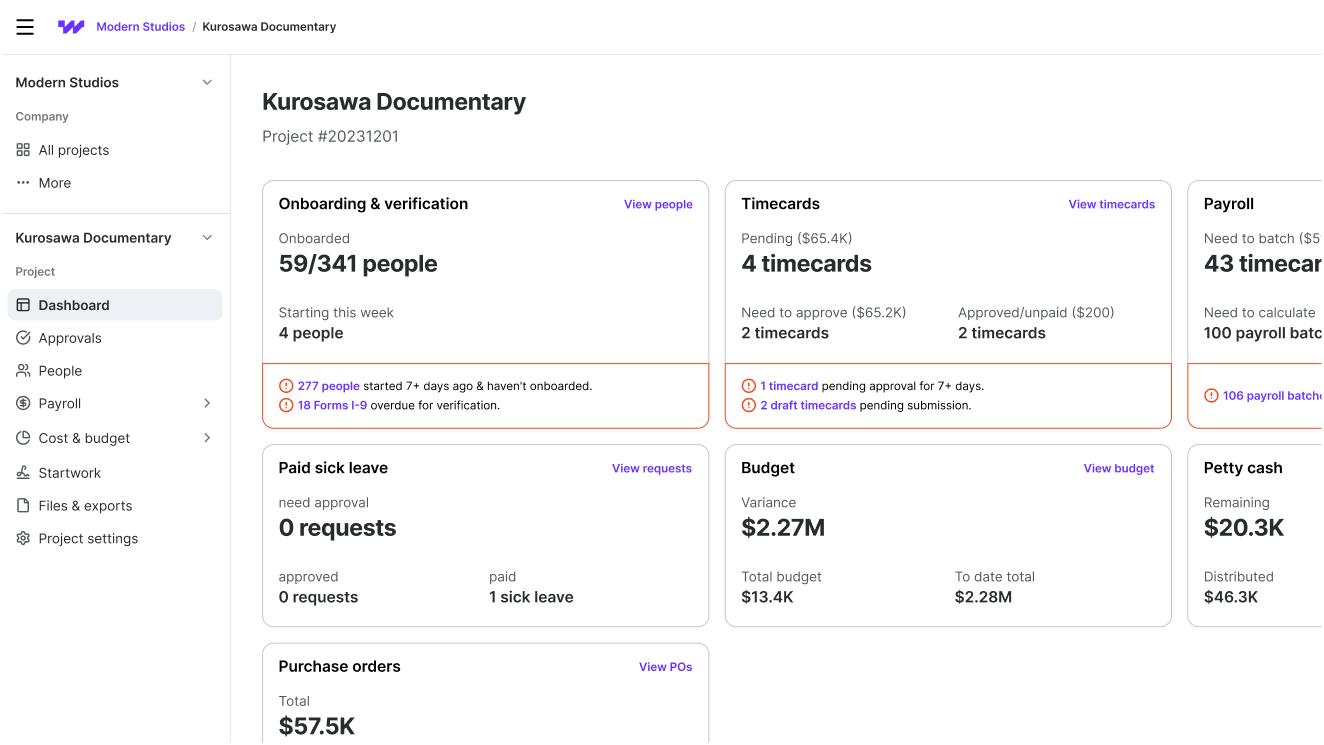1324x745 pixels.
Task: Click the Files & exports document icon
Action: pos(23,506)
